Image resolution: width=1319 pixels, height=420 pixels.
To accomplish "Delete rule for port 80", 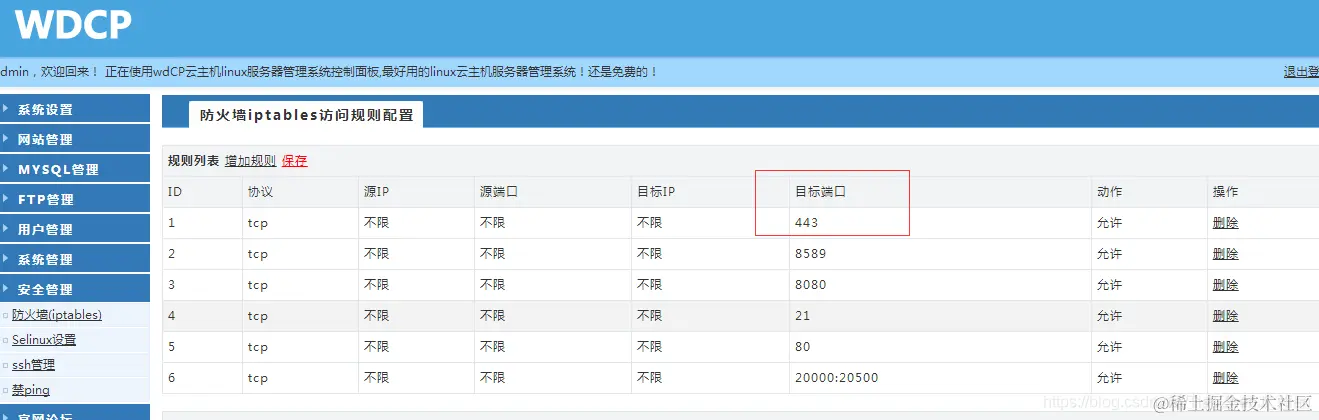I will (1225, 347).
